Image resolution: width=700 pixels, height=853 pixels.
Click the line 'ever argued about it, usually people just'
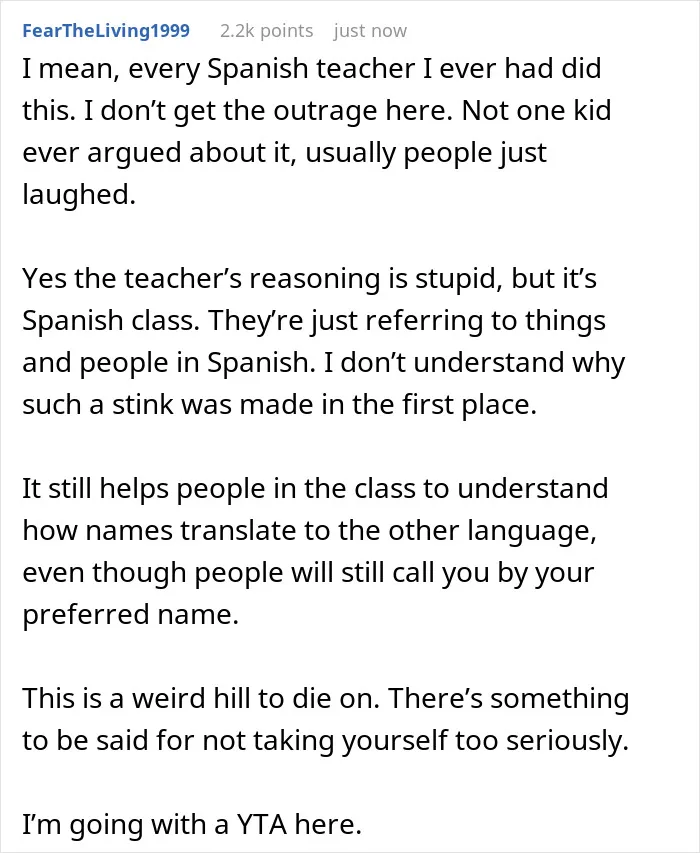(284, 153)
